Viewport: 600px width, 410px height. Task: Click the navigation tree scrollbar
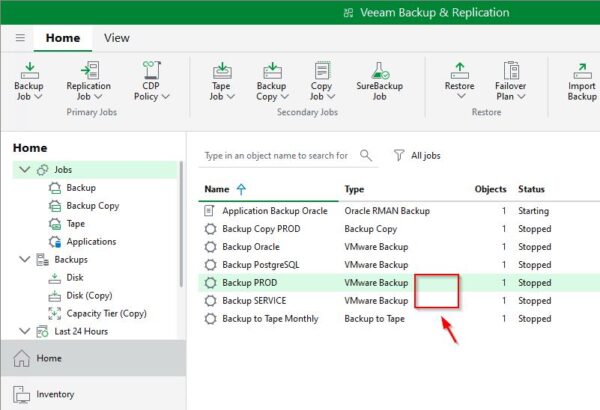pos(181,224)
